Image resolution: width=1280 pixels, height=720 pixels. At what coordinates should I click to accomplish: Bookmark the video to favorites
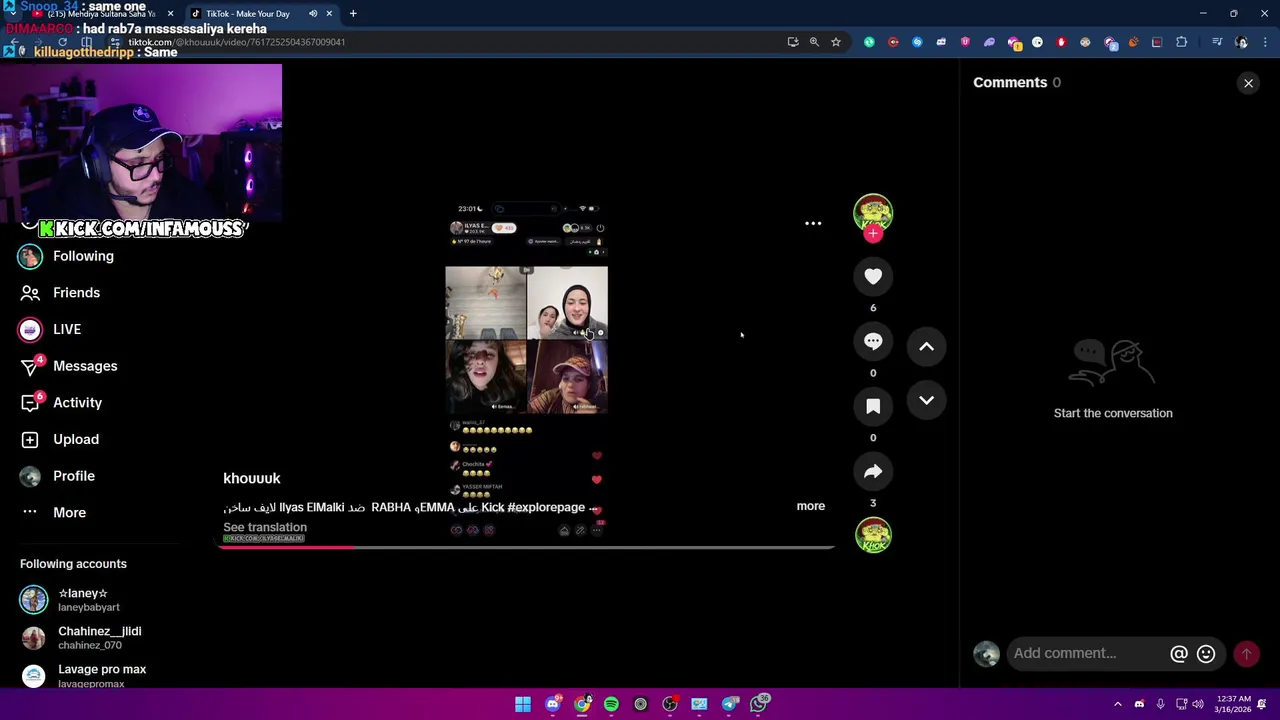click(x=873, y=407)
